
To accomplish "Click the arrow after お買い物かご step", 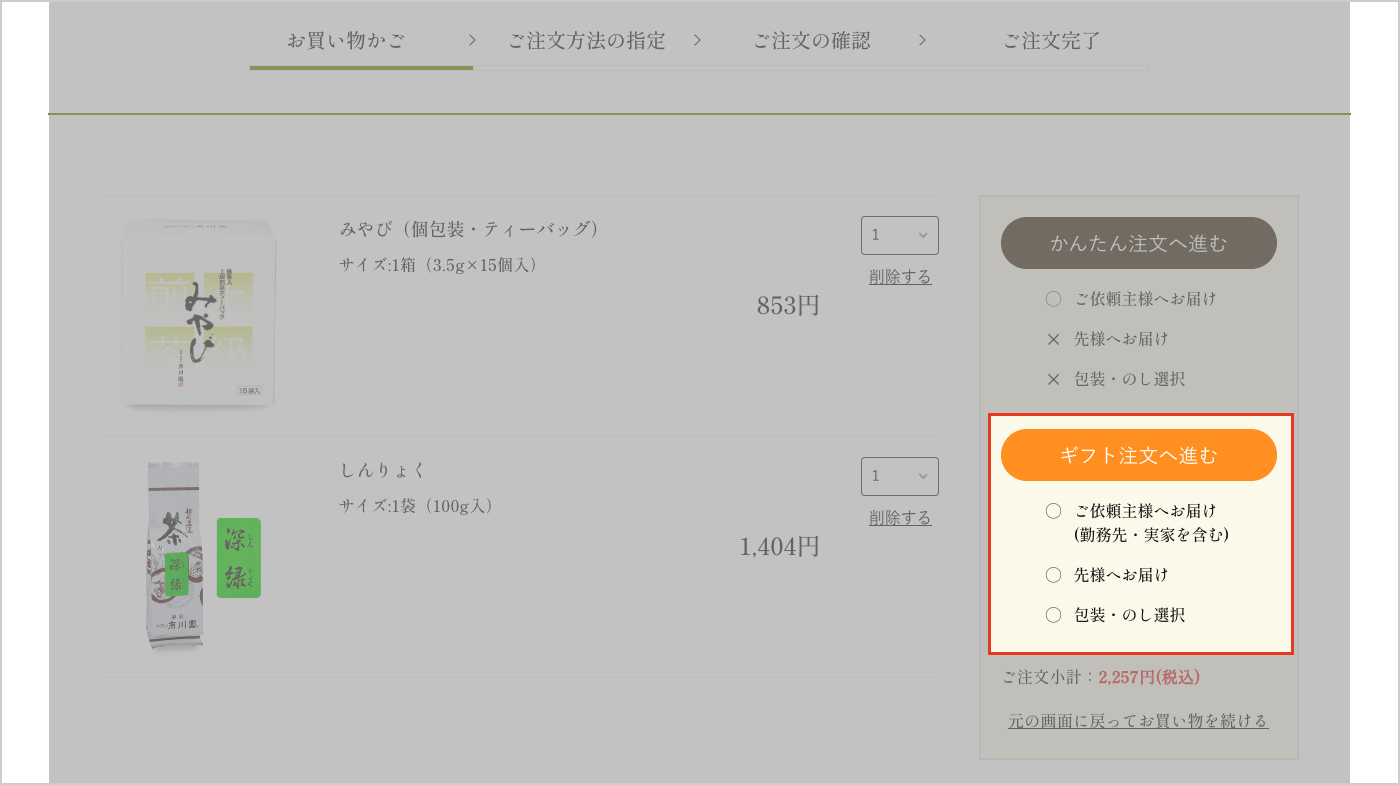I will tap(473, 40).
